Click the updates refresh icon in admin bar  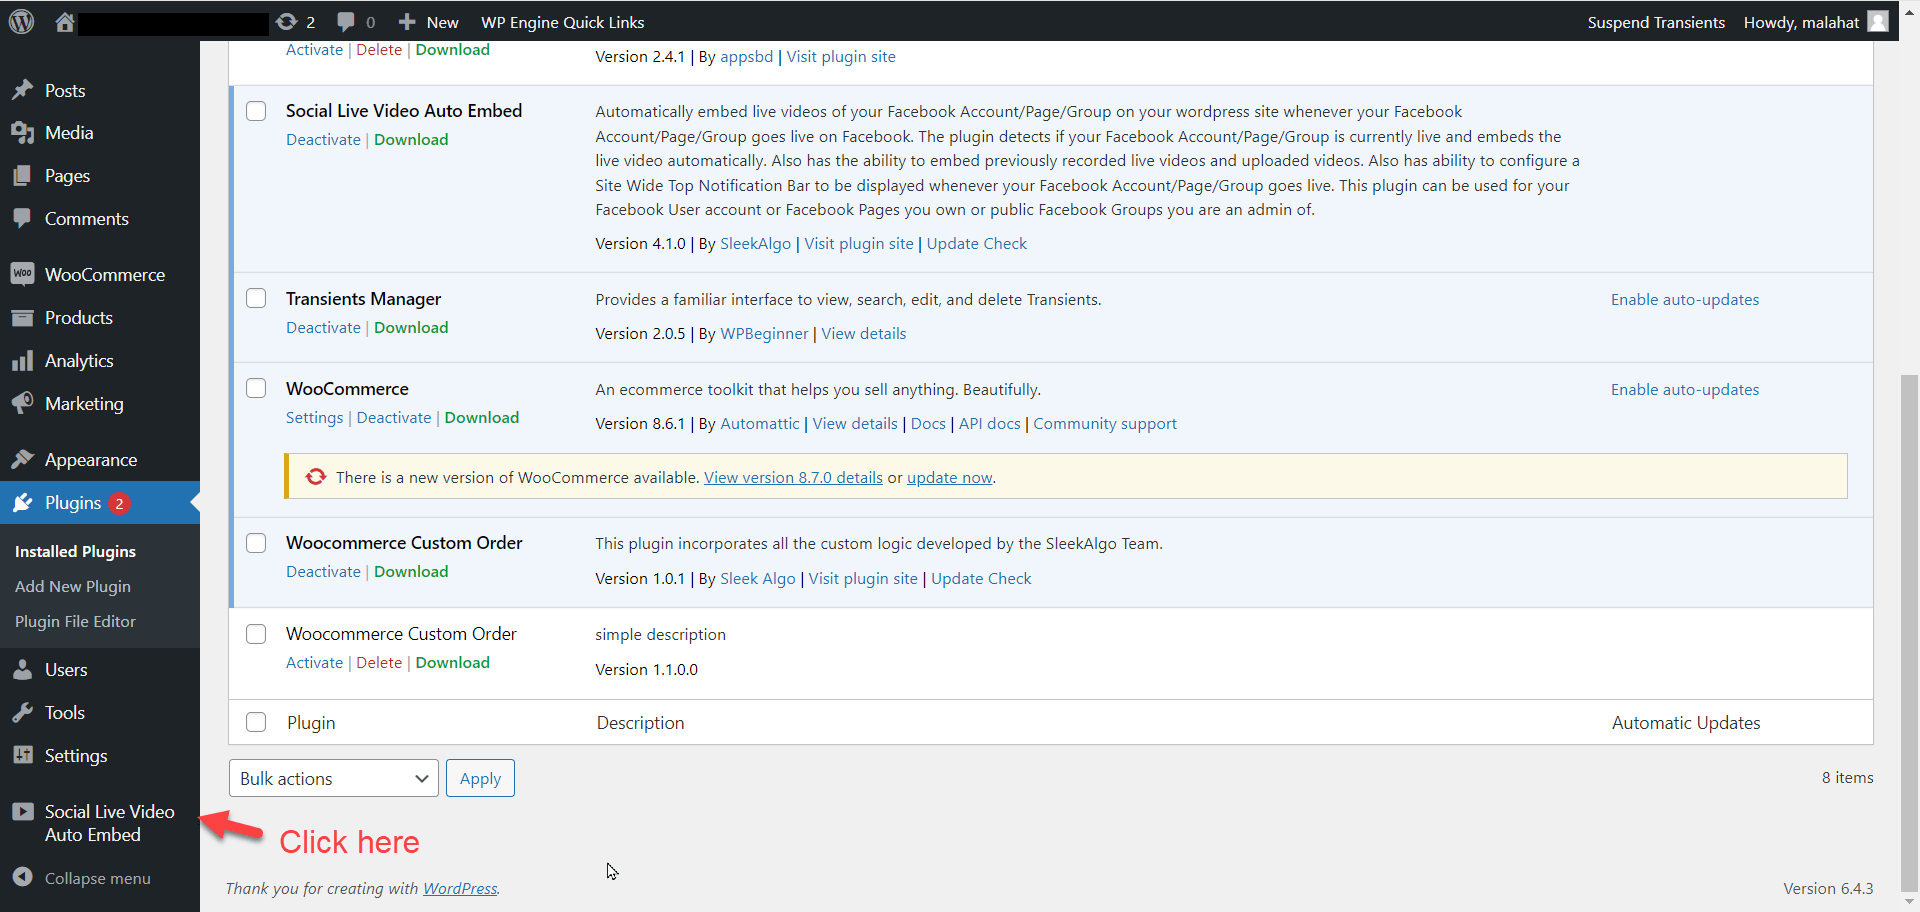tap(287, 22)
